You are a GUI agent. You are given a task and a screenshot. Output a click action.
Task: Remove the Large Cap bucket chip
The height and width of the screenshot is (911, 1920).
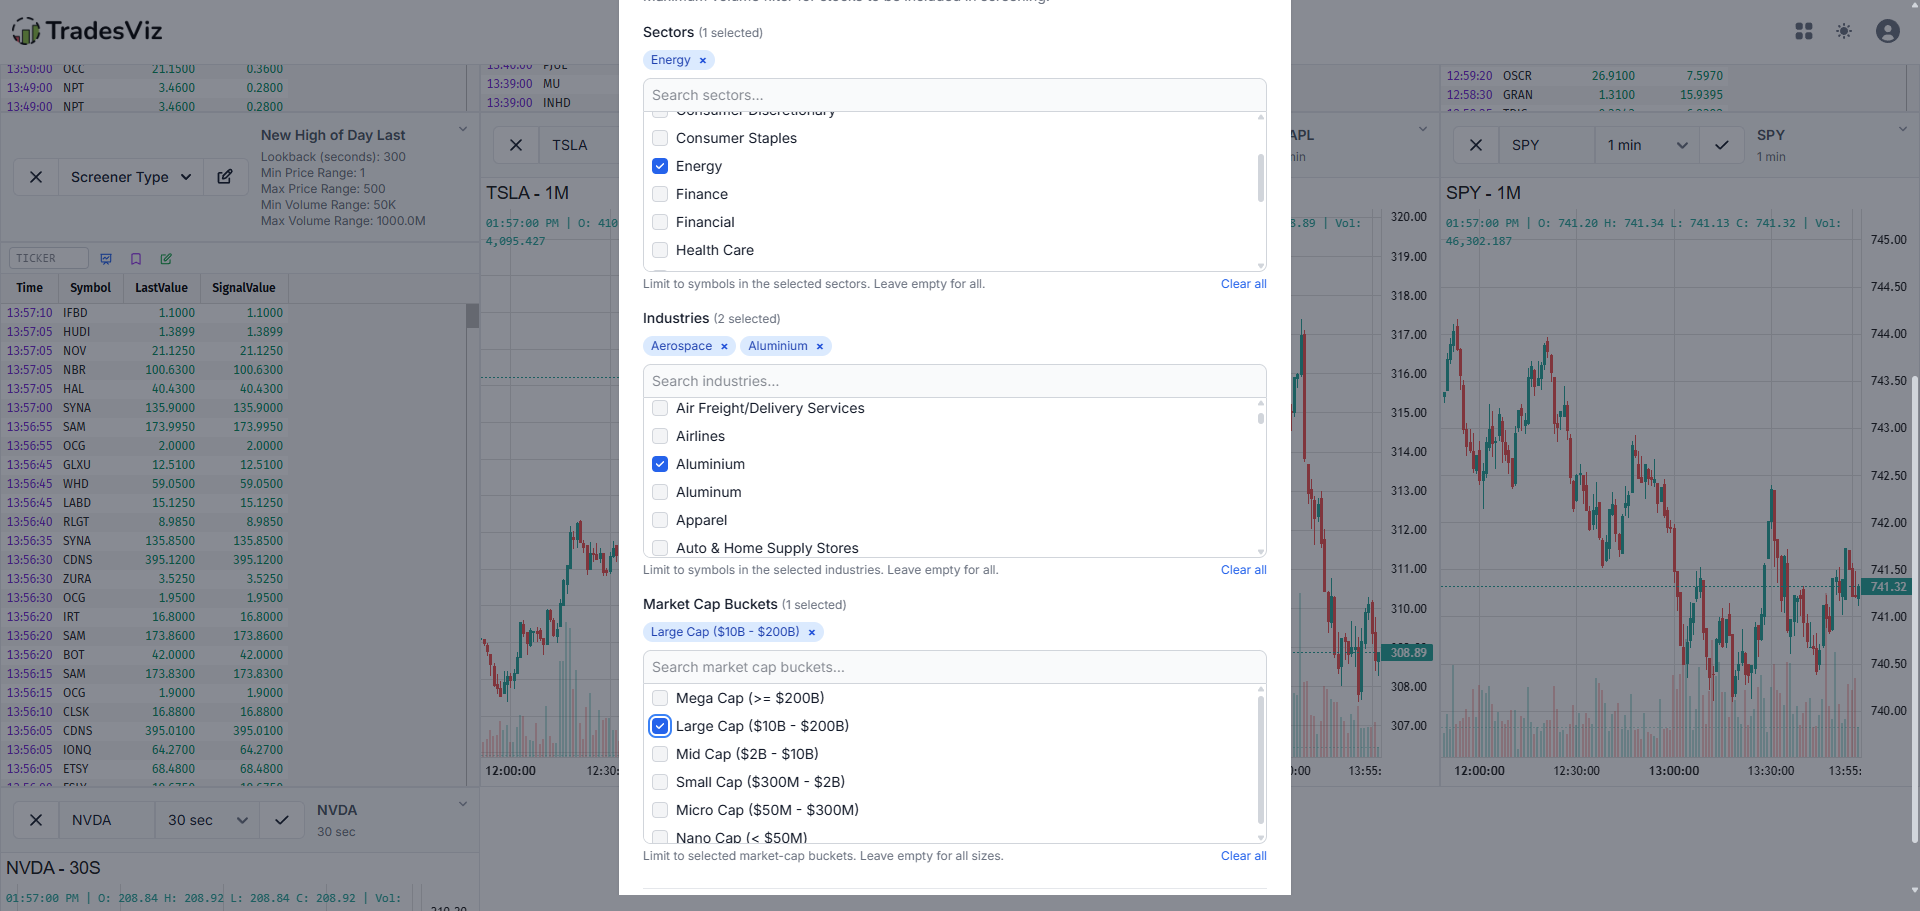[812, 632]
